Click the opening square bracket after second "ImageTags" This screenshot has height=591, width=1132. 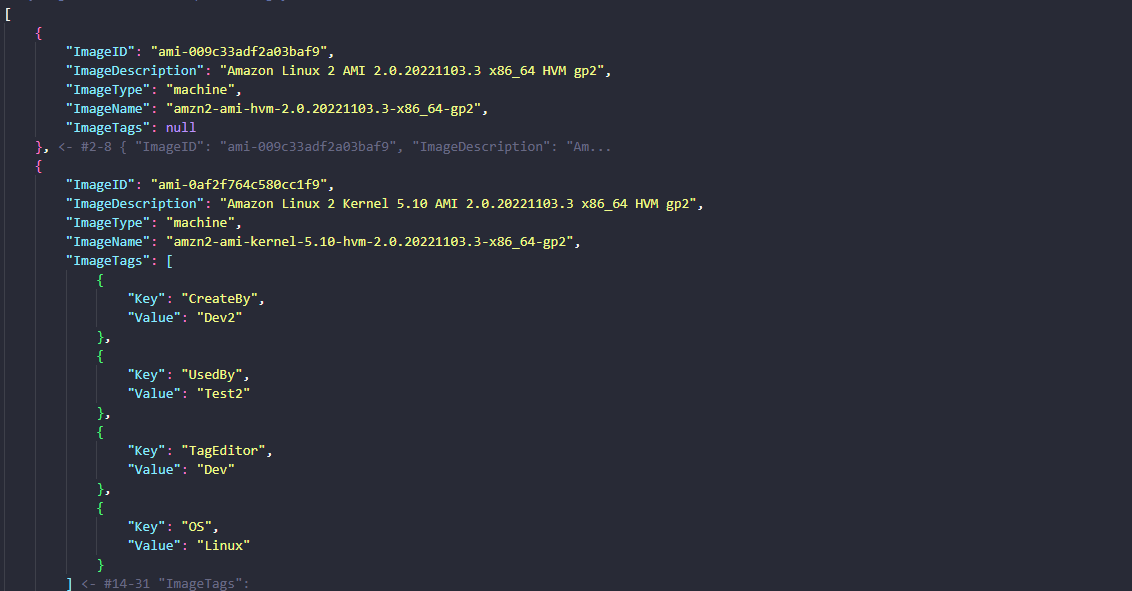coord(169,261)
